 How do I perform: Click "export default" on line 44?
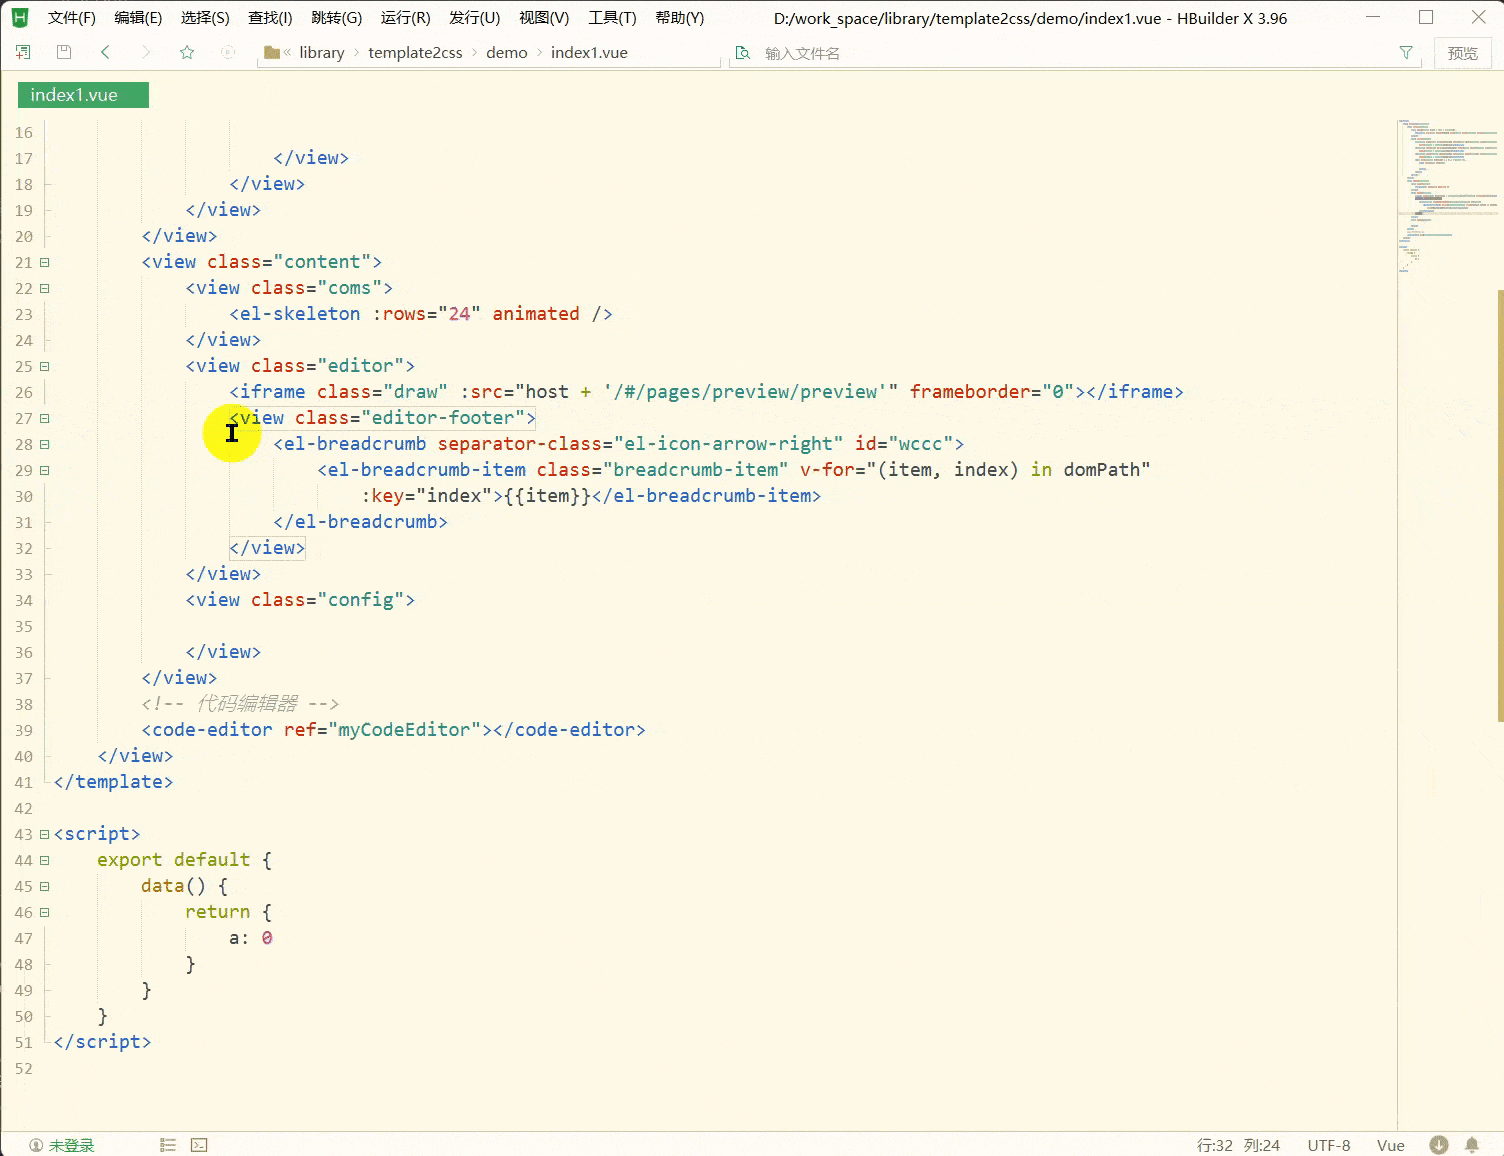point(174,860)
